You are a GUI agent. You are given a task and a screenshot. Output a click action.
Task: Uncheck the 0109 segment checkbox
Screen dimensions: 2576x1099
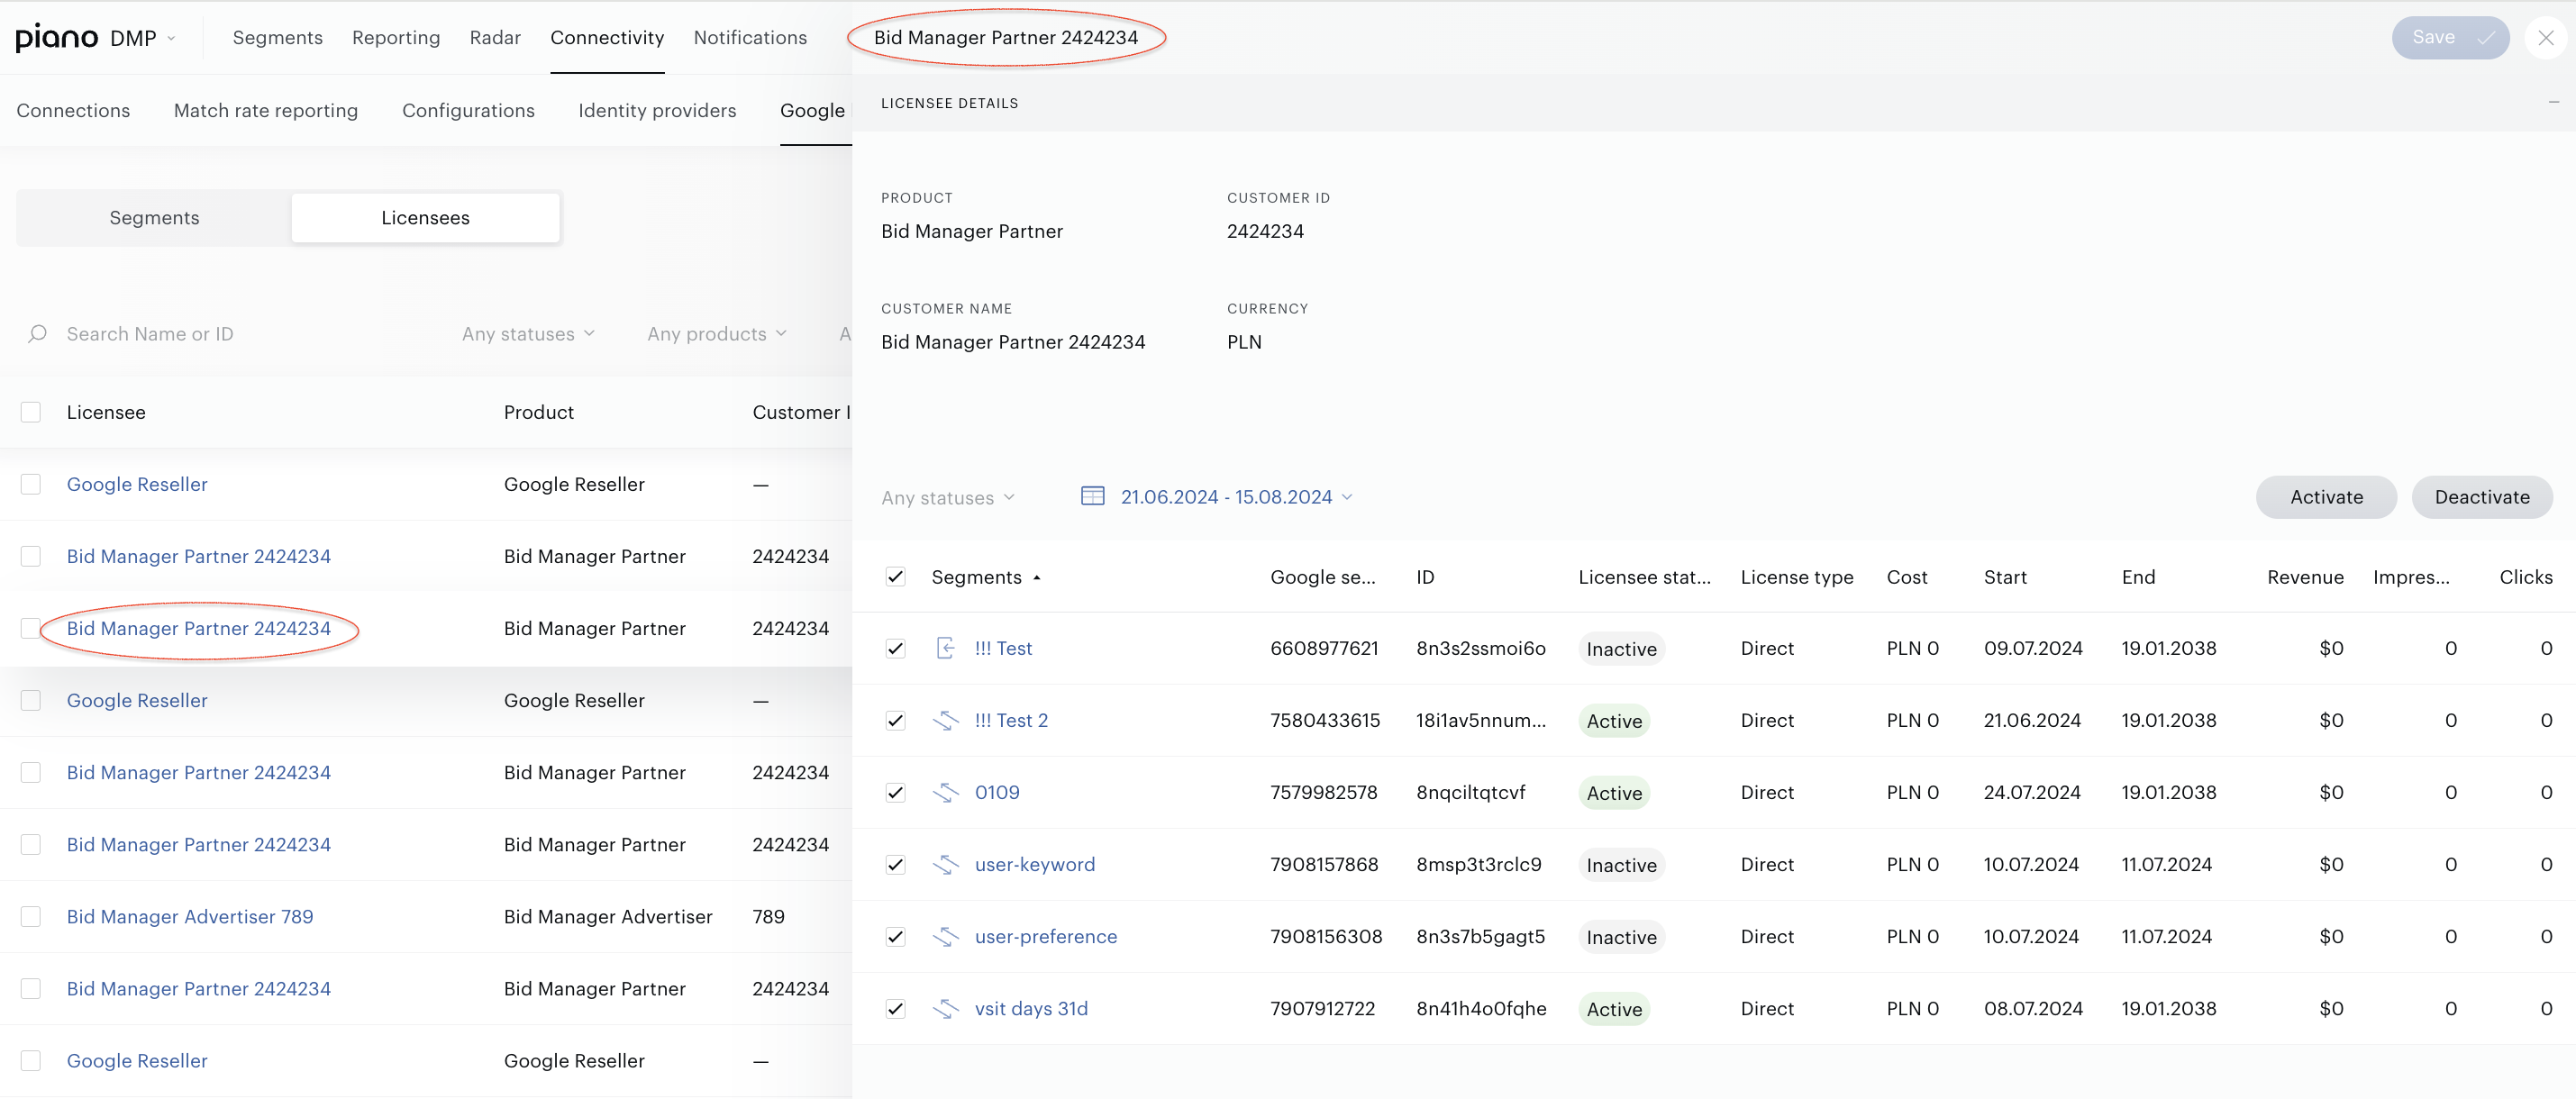(895, 792)
